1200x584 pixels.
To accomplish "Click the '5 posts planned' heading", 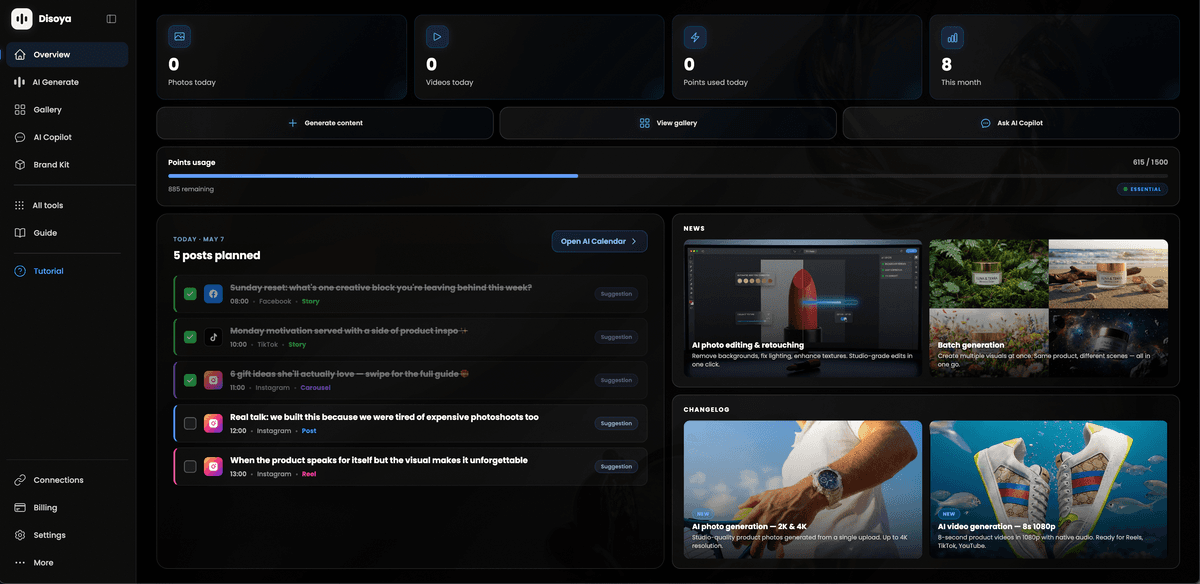I will click(217, 256).
